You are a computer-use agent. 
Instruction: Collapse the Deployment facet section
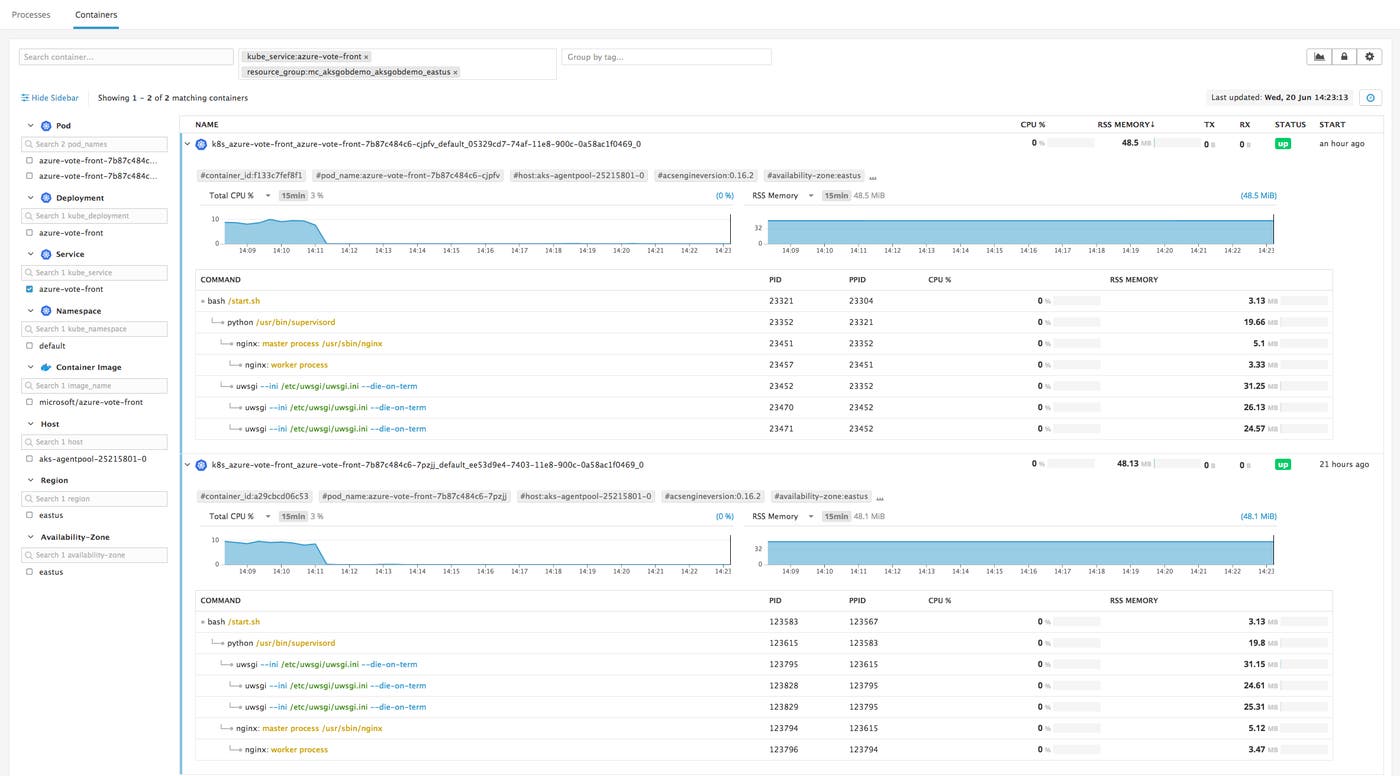tap(30, 198)
